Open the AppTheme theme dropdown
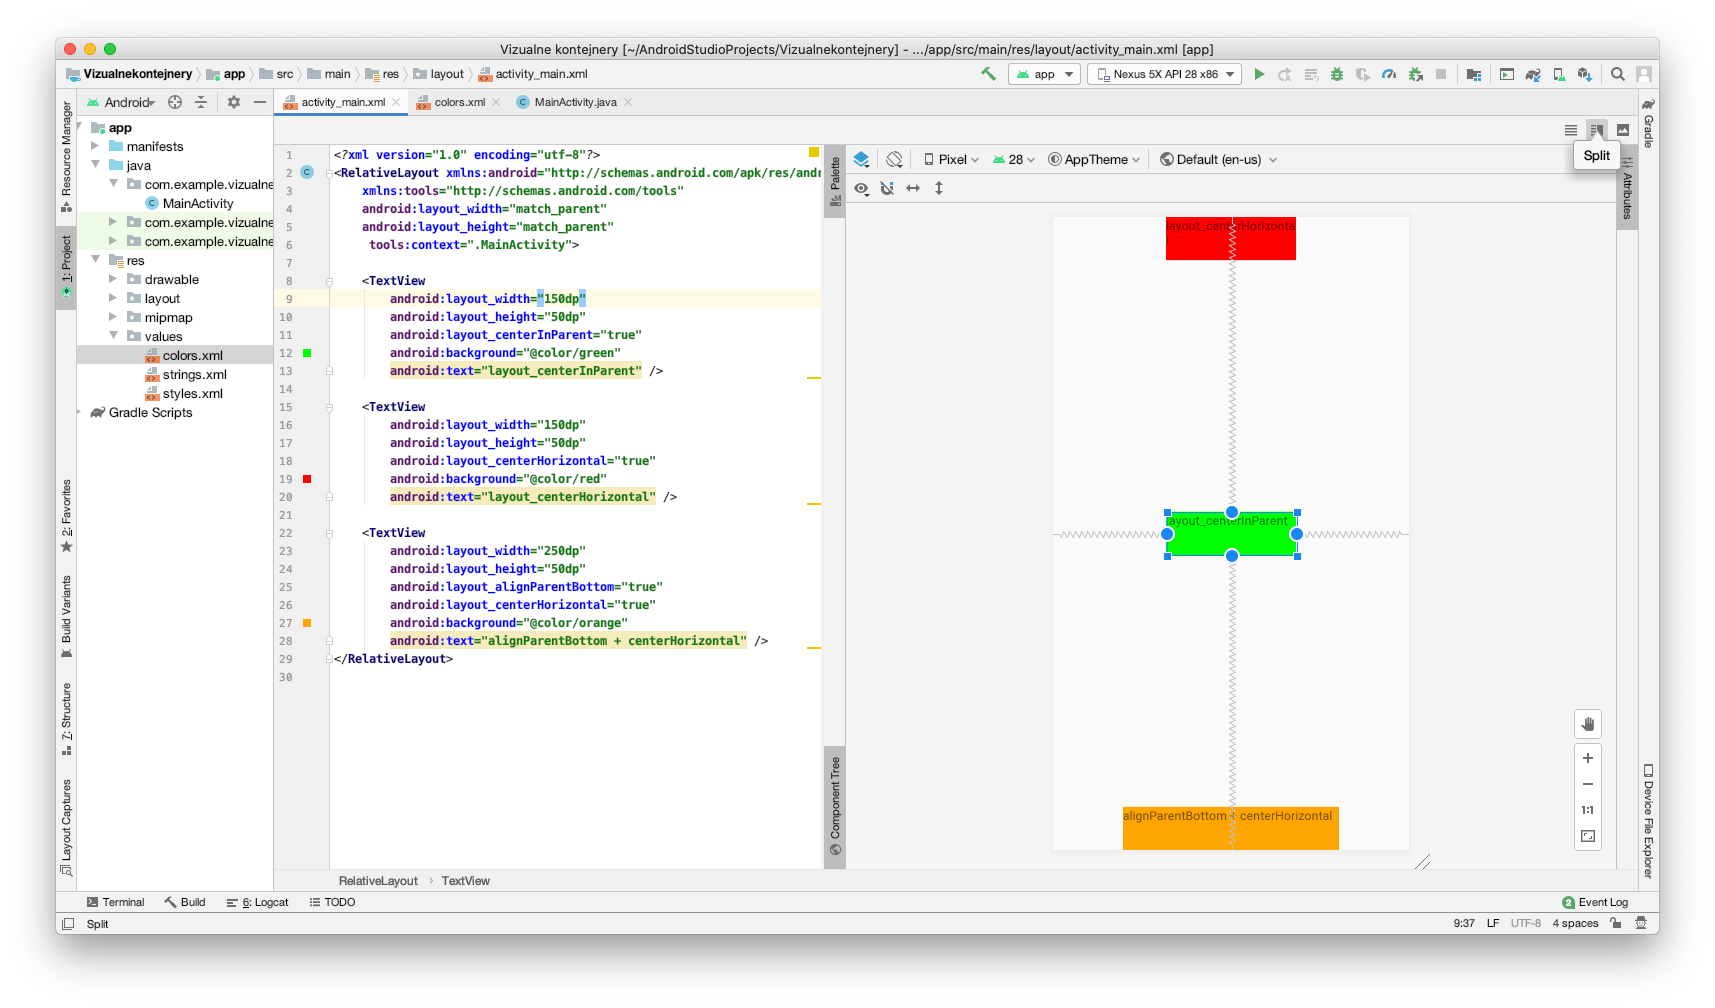The image size is (1715, 1008). [1095, 160]
